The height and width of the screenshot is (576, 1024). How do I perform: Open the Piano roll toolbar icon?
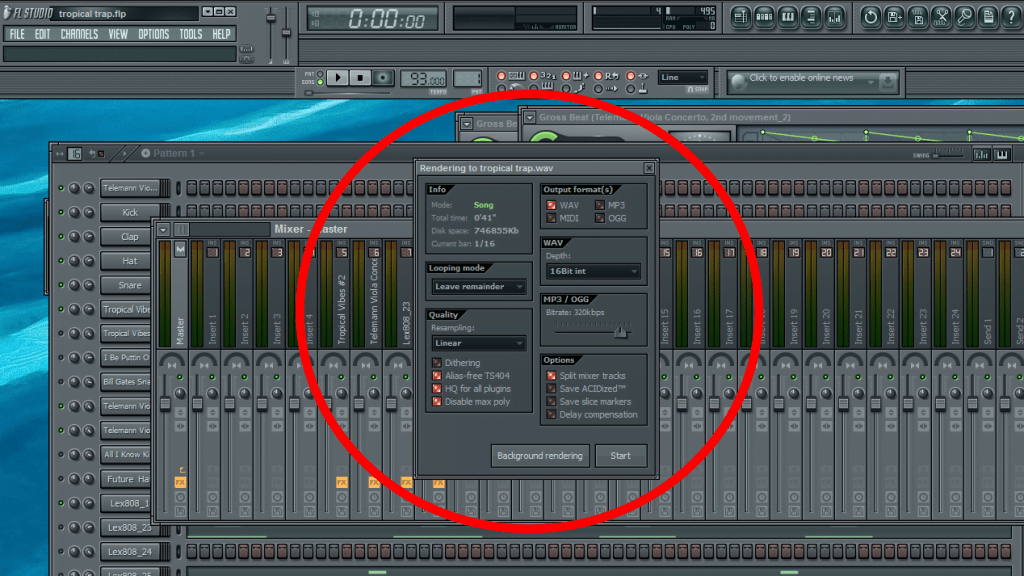(x=788, y=17)
